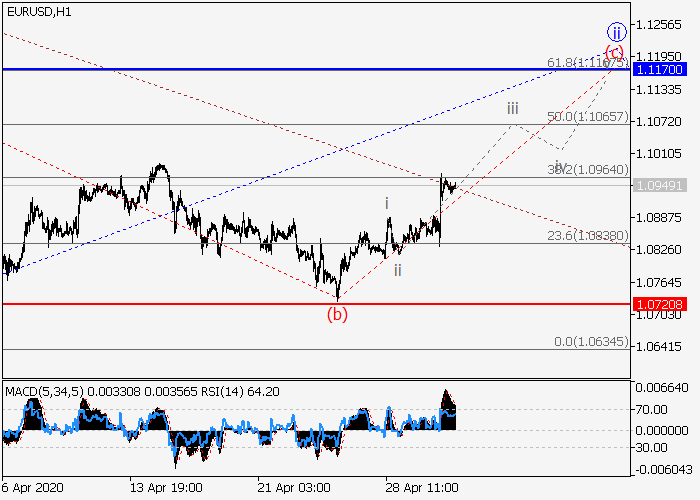
Task: Select the wave iii projection label
Action: pyautogui.click(x=512, y=108)
